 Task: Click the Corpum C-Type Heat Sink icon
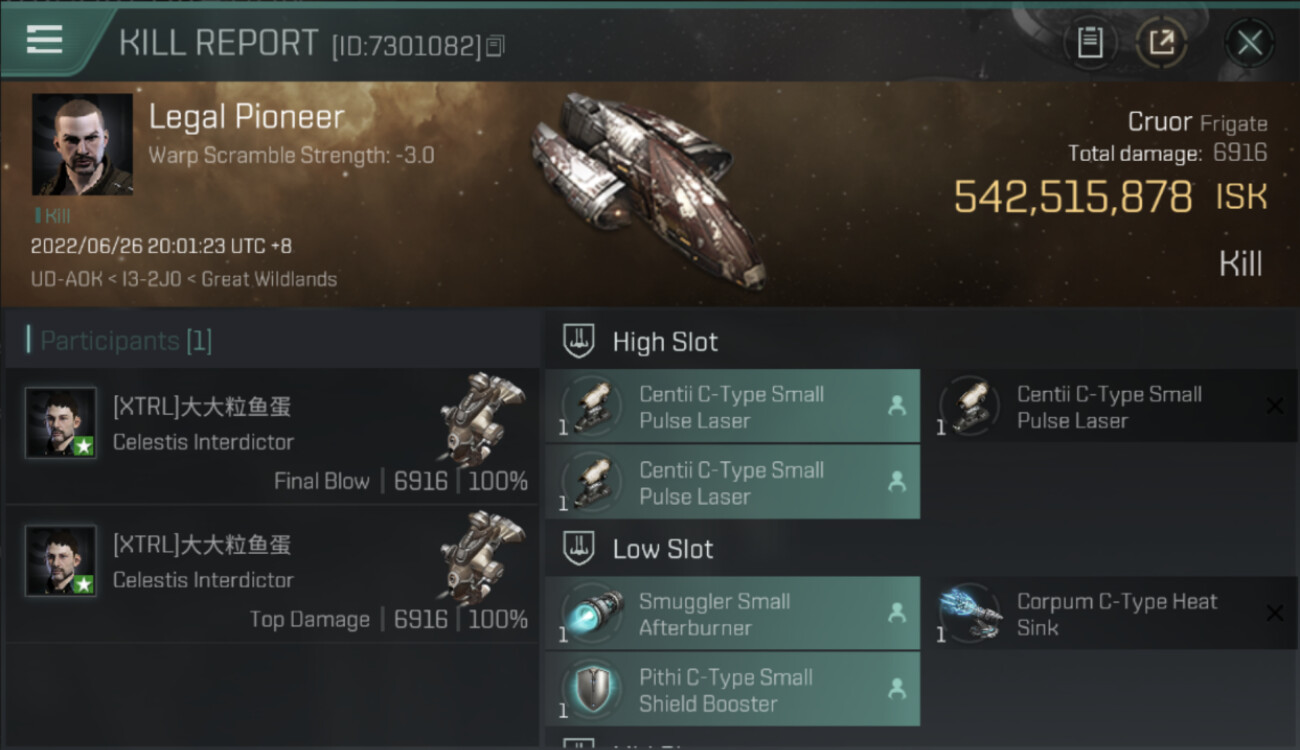tap(970, 613)
